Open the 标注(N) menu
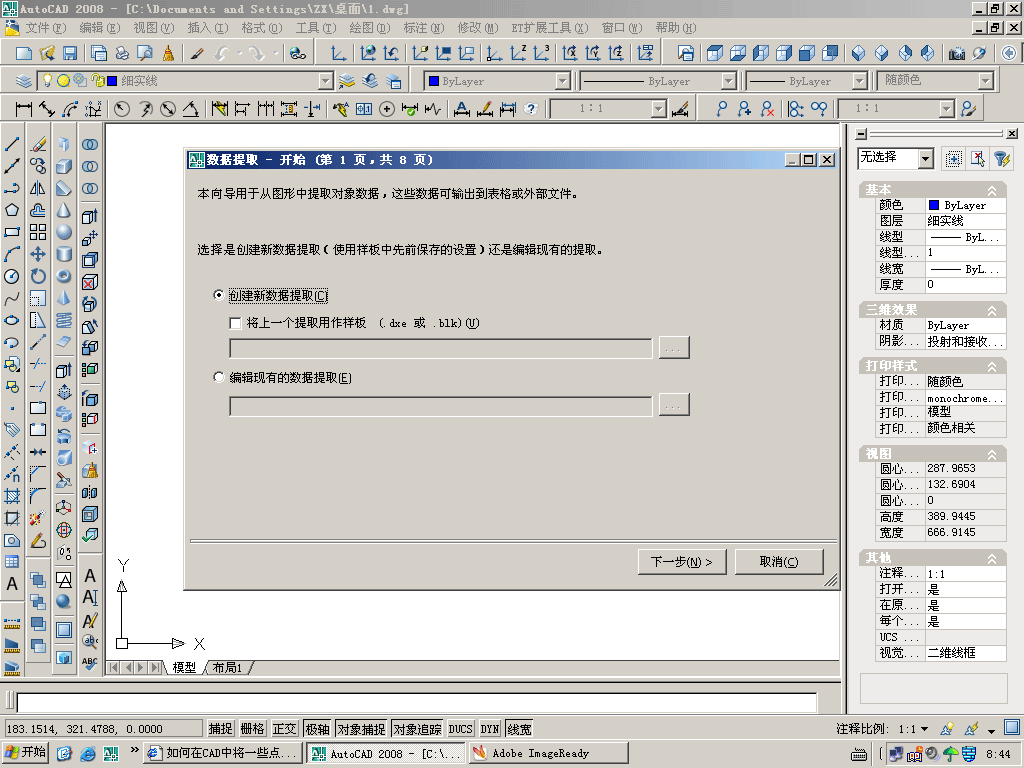Screen dimensions: 1024x768 [x=424, y=27]
